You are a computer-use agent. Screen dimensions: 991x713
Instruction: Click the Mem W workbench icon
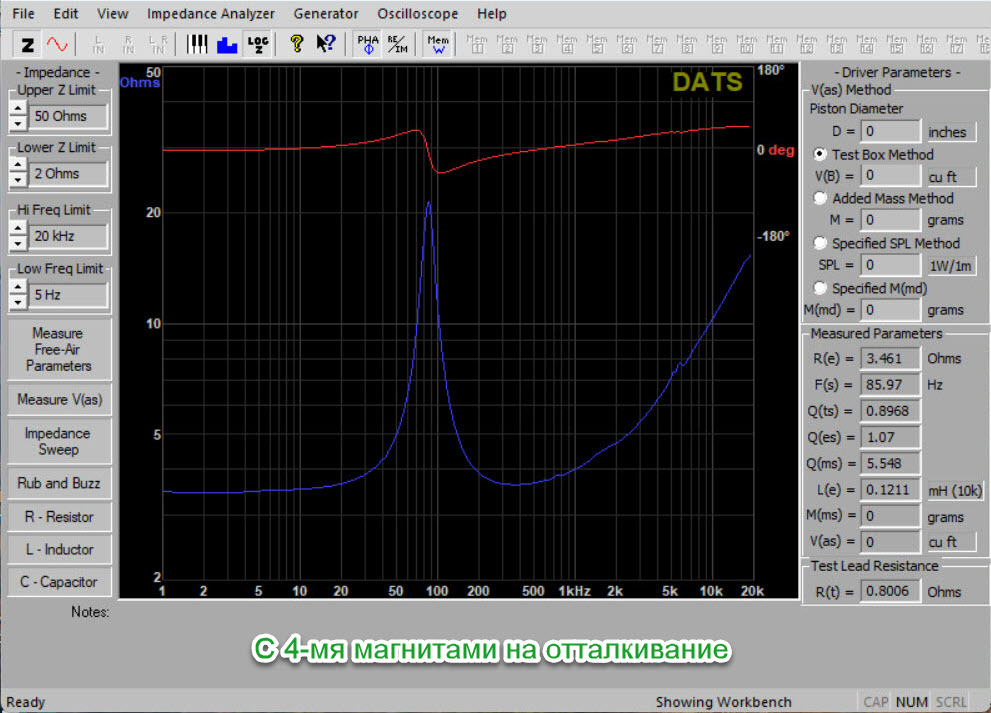(437, 44)
